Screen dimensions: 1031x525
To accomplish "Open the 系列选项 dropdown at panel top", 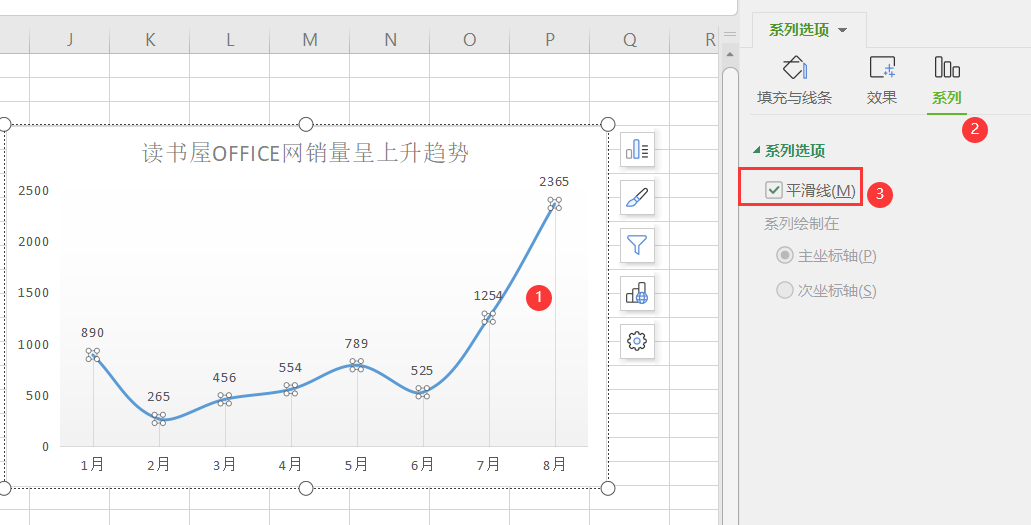I will coord(808,30).
